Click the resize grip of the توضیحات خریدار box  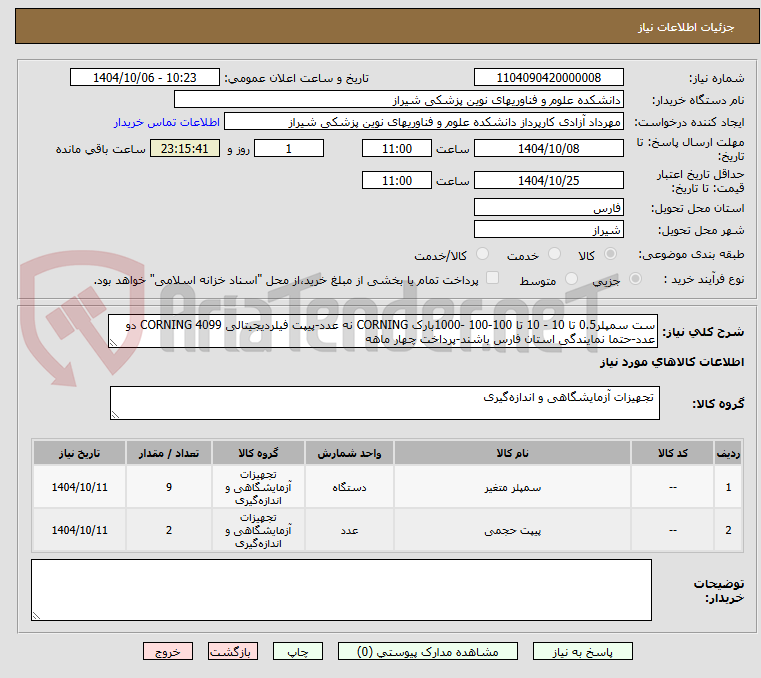(36, 615)
